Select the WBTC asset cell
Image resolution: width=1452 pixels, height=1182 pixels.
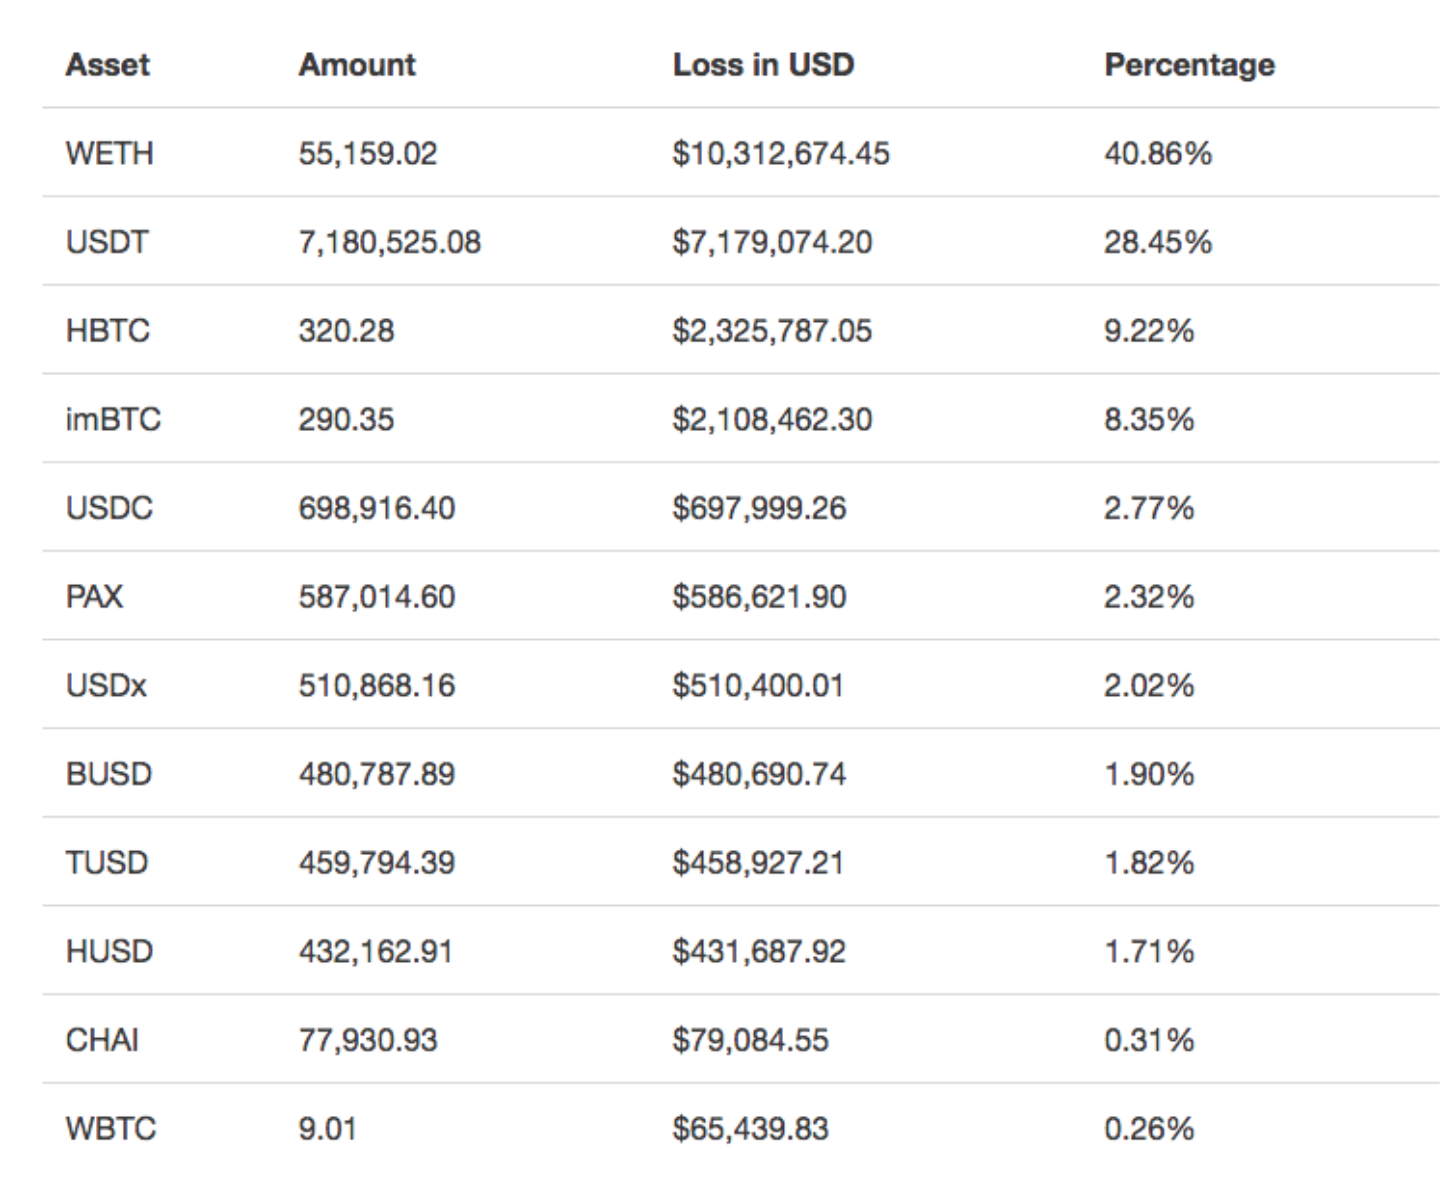pyautogui.click(x=111, y=1129)
